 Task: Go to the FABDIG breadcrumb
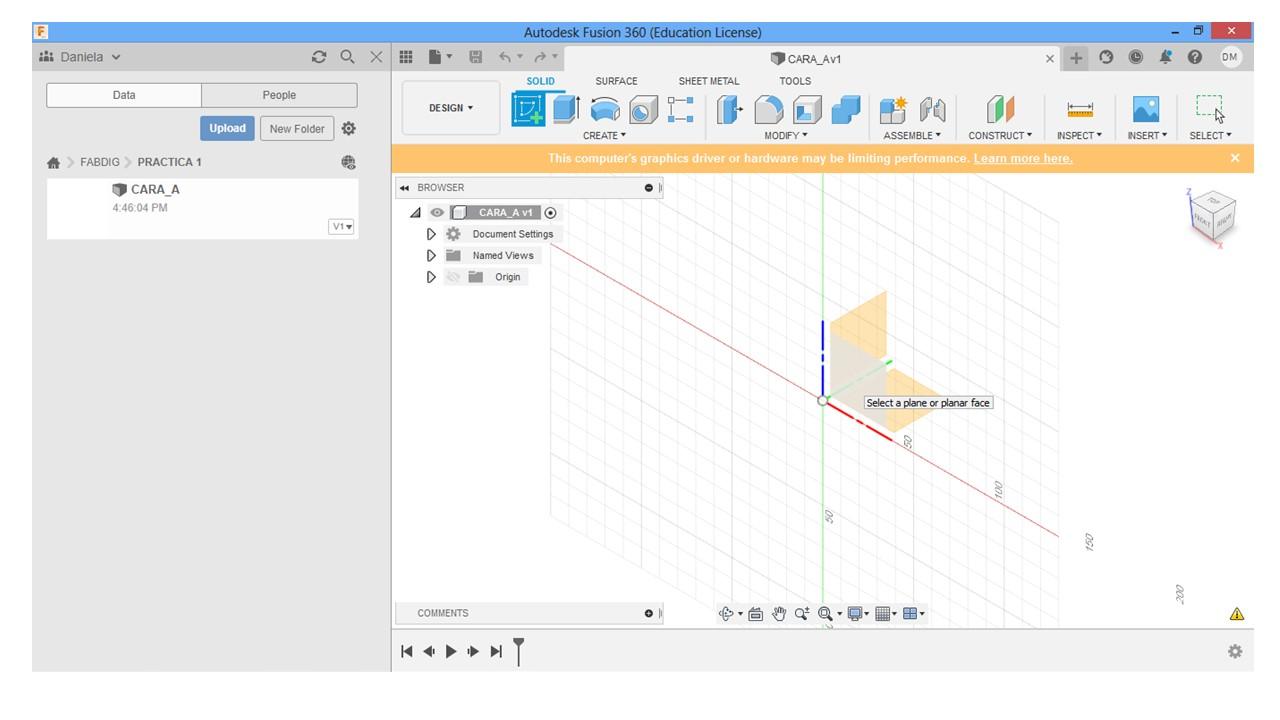point(102,162)
